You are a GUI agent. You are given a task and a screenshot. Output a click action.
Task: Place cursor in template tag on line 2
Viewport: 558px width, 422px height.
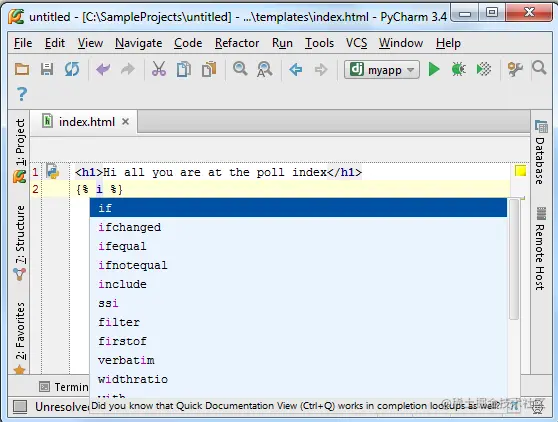click(x=99, y=189)
